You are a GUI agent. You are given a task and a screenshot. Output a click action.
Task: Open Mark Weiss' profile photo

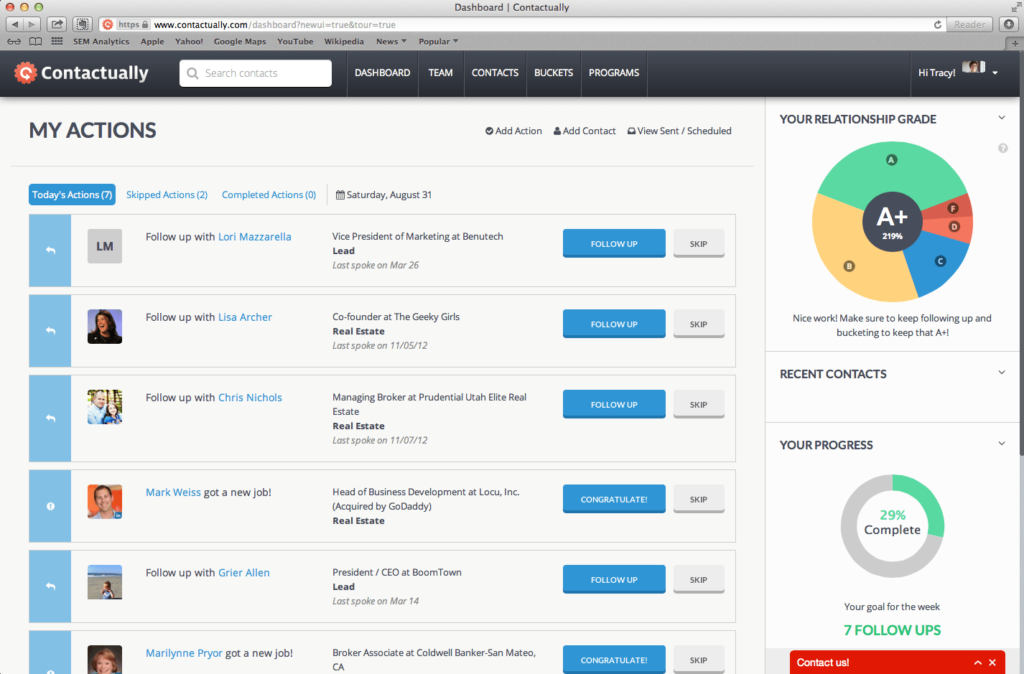tap(104, 502)
